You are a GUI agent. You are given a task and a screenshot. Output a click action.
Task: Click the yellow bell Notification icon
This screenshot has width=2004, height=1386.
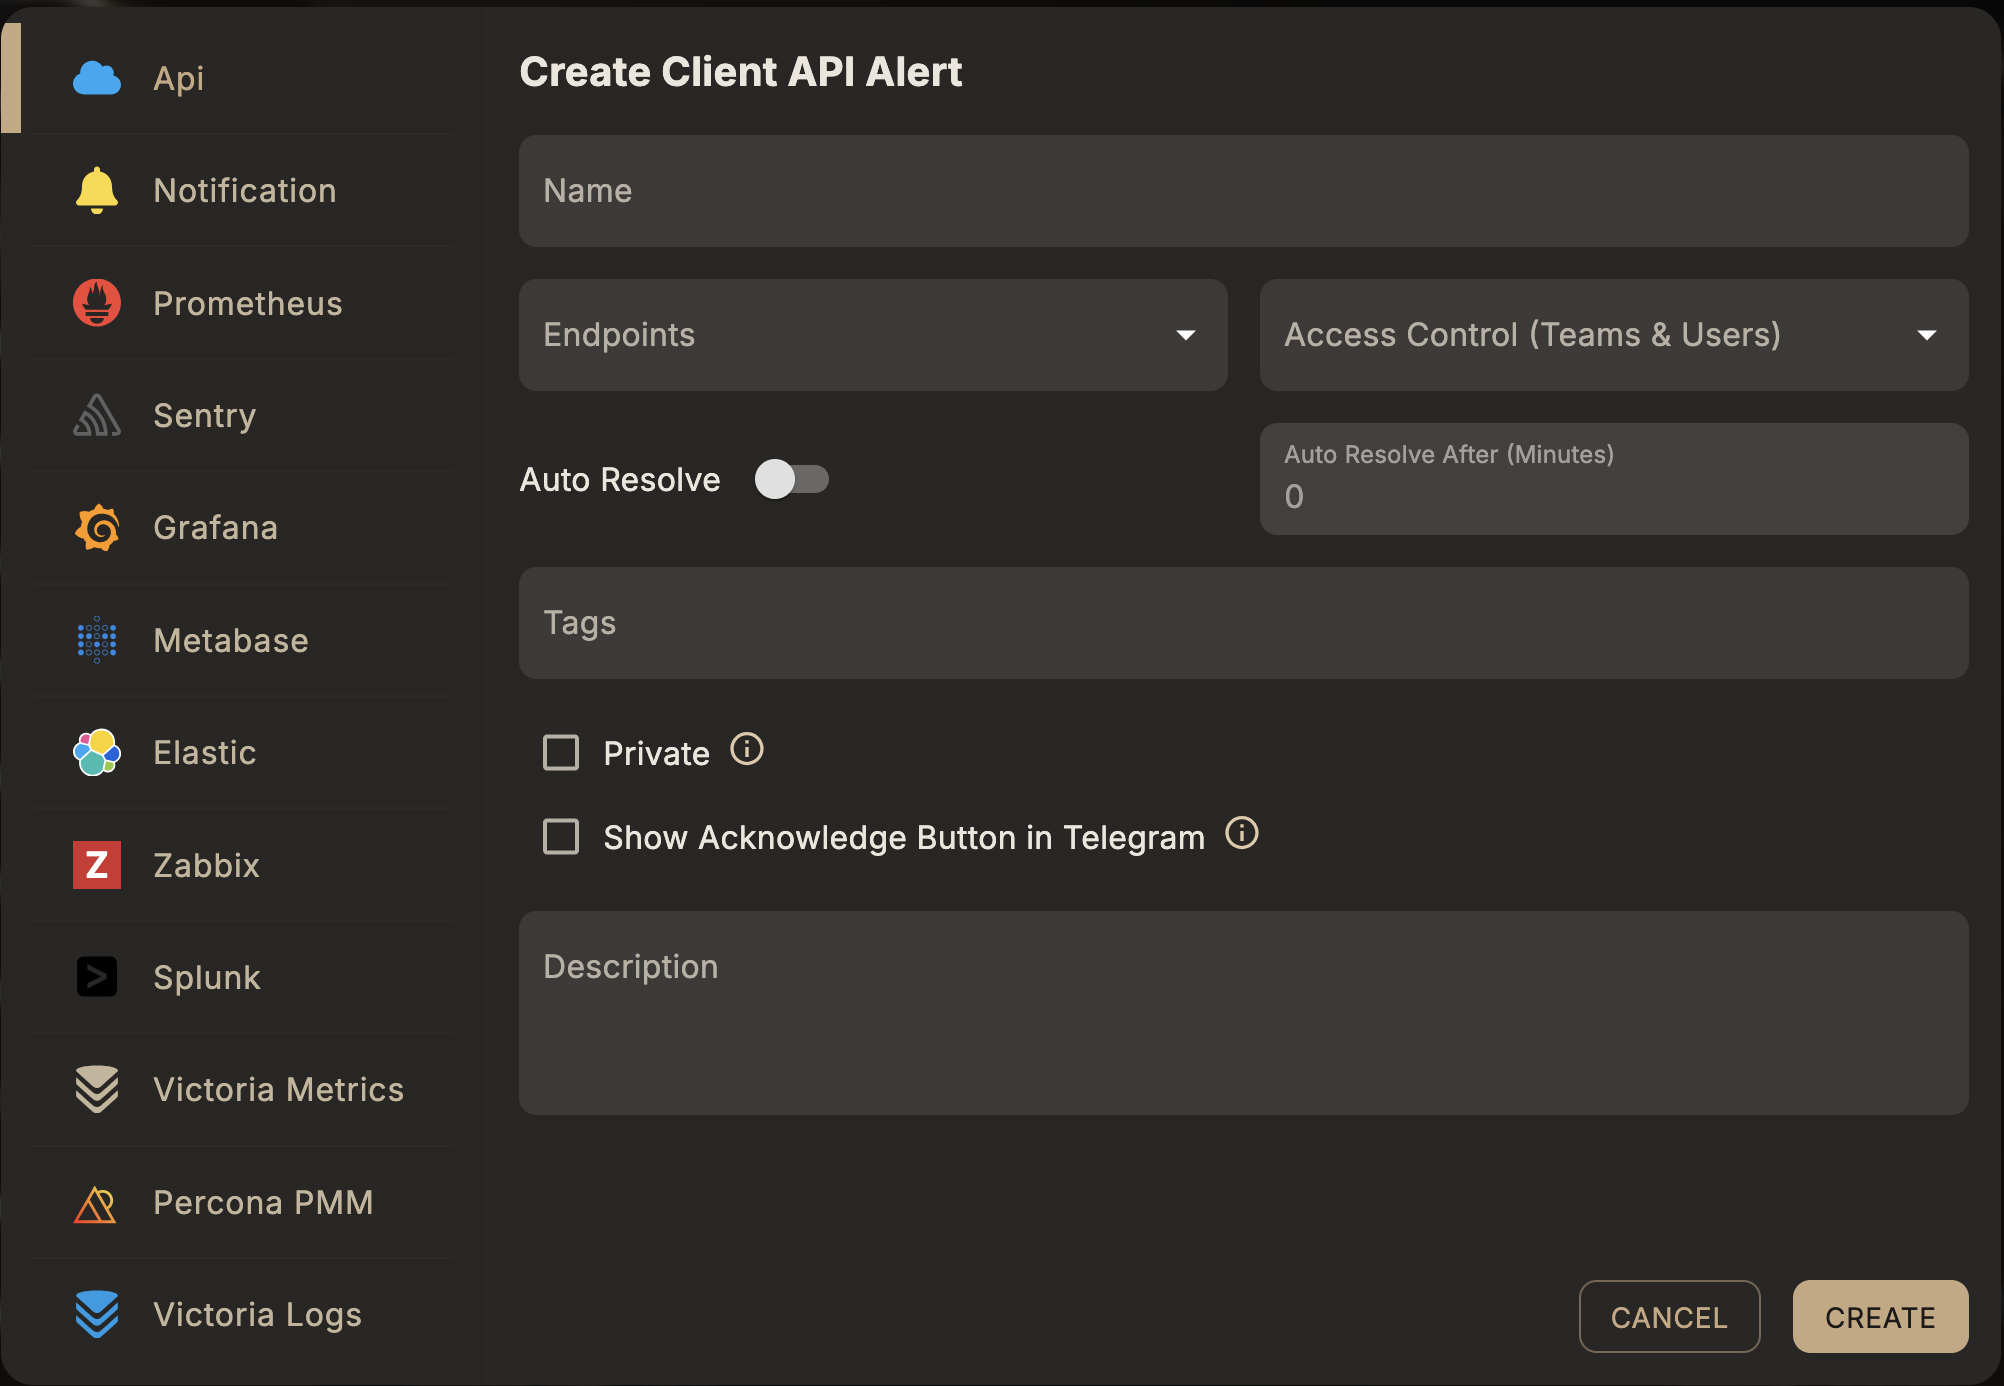(97, 190)
